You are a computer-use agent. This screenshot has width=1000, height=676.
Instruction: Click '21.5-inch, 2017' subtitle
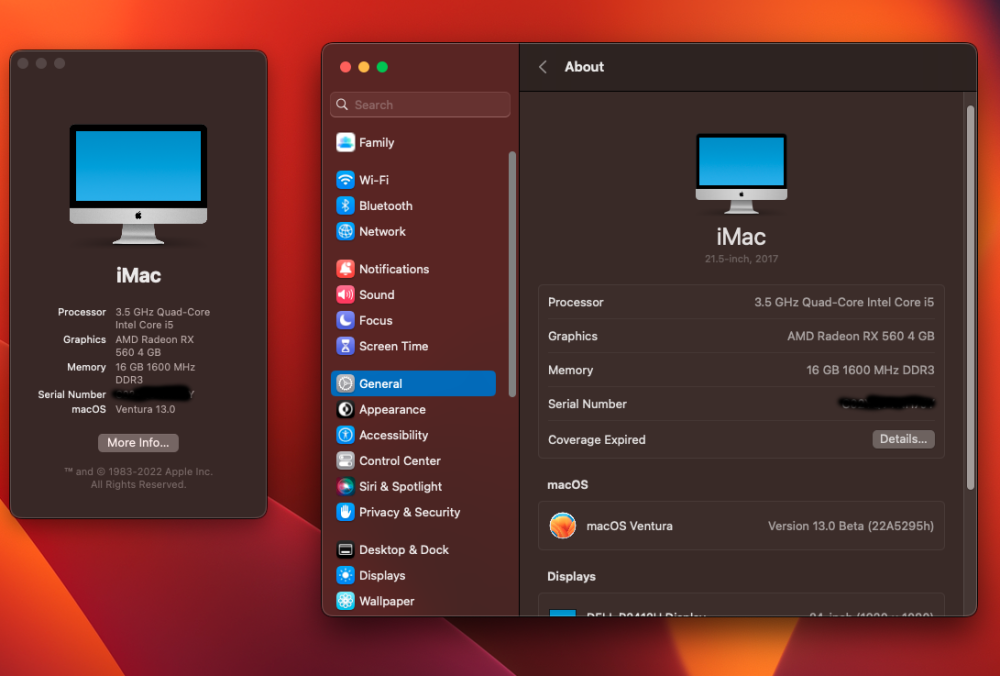[741, 259]
